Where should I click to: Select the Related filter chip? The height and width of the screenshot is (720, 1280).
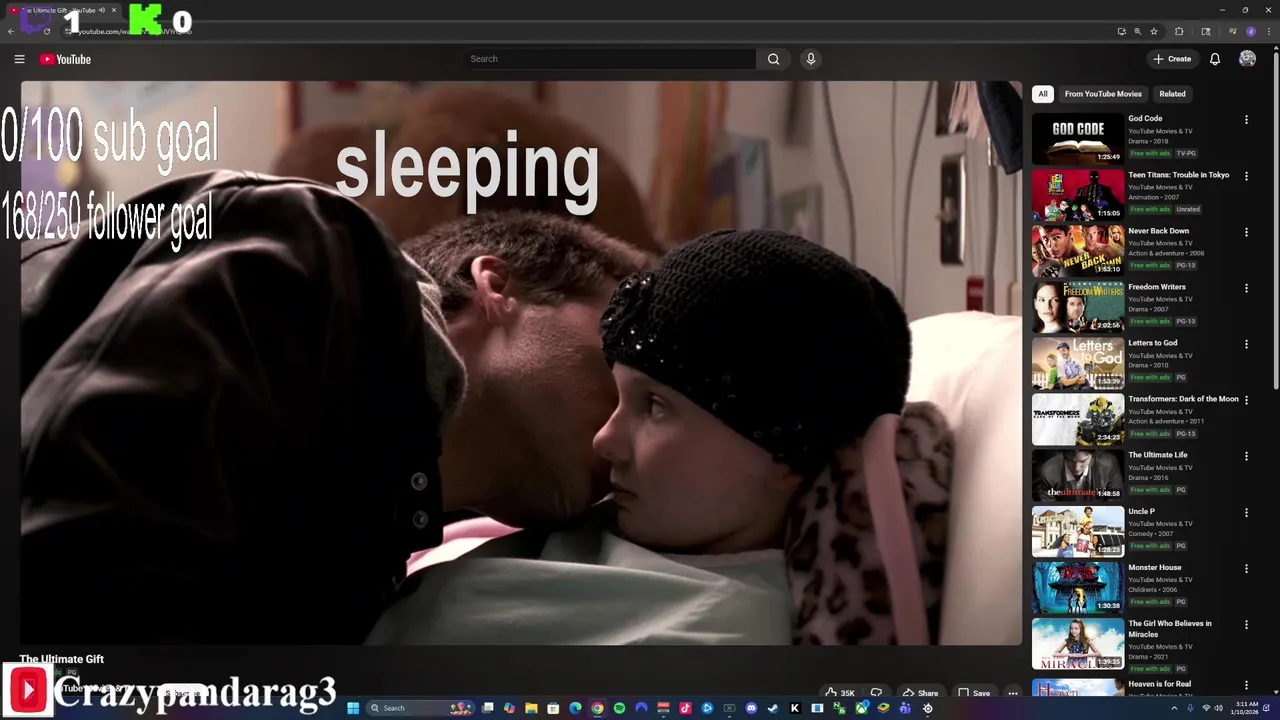[1172, 94]
